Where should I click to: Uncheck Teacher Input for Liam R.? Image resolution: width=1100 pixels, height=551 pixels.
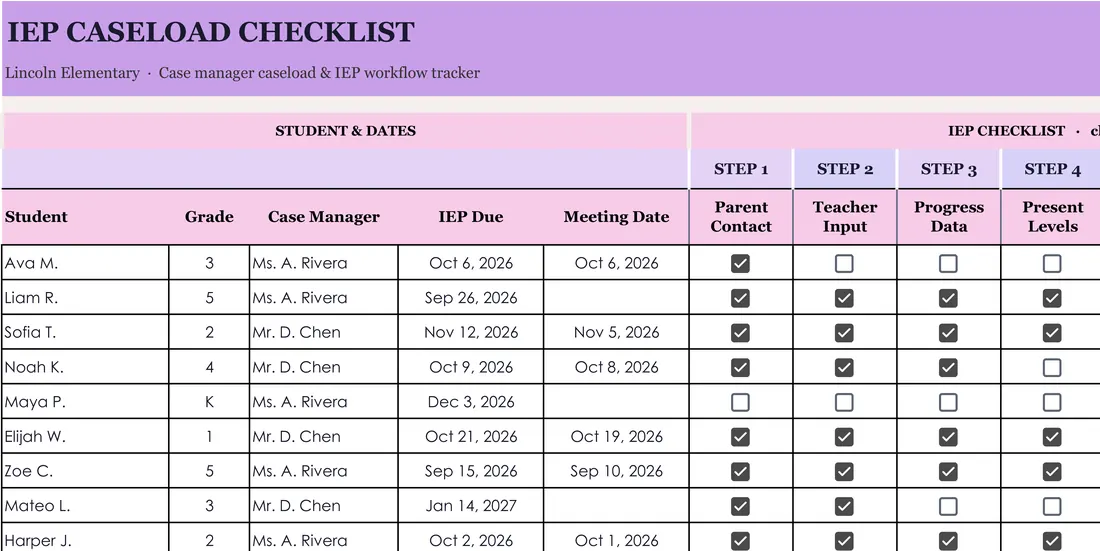(844, 298)
